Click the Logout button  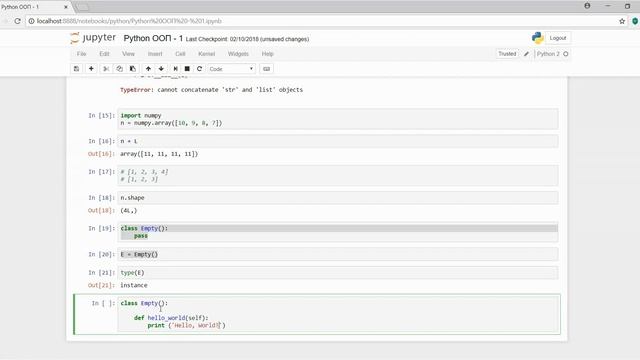[x=558, y=38]
